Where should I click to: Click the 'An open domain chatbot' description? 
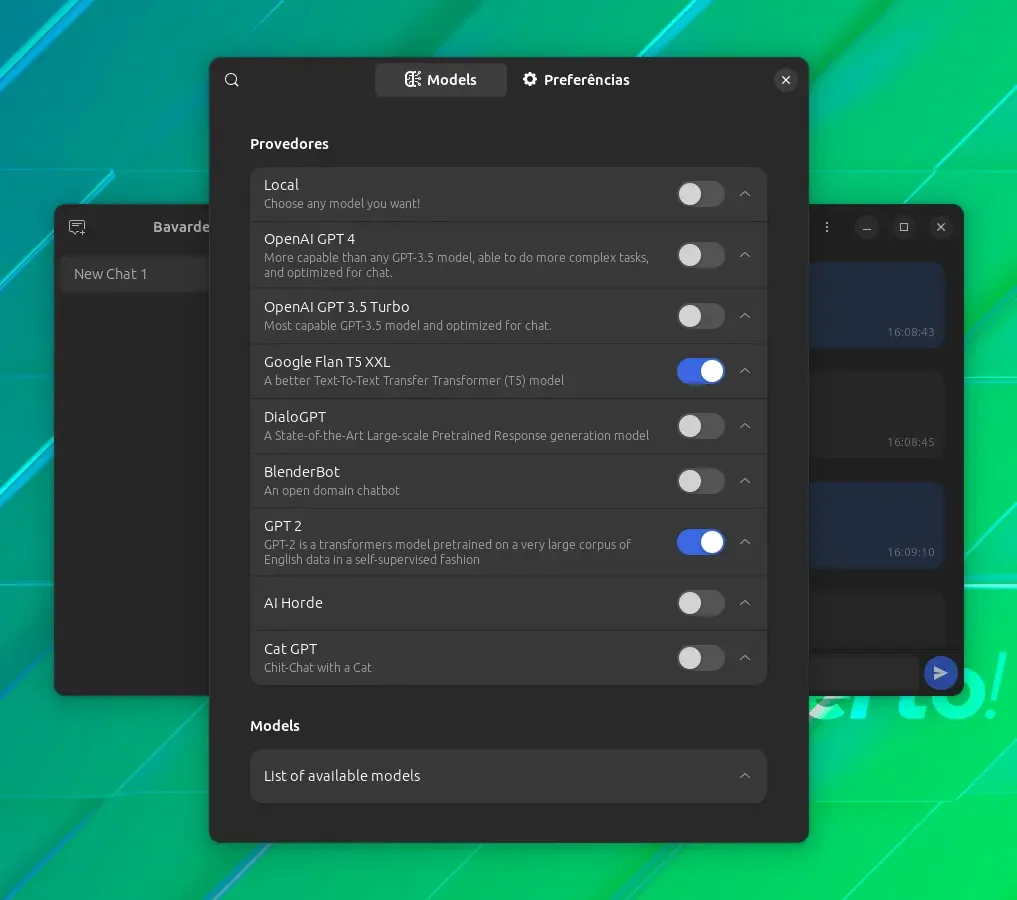[331, 490]
